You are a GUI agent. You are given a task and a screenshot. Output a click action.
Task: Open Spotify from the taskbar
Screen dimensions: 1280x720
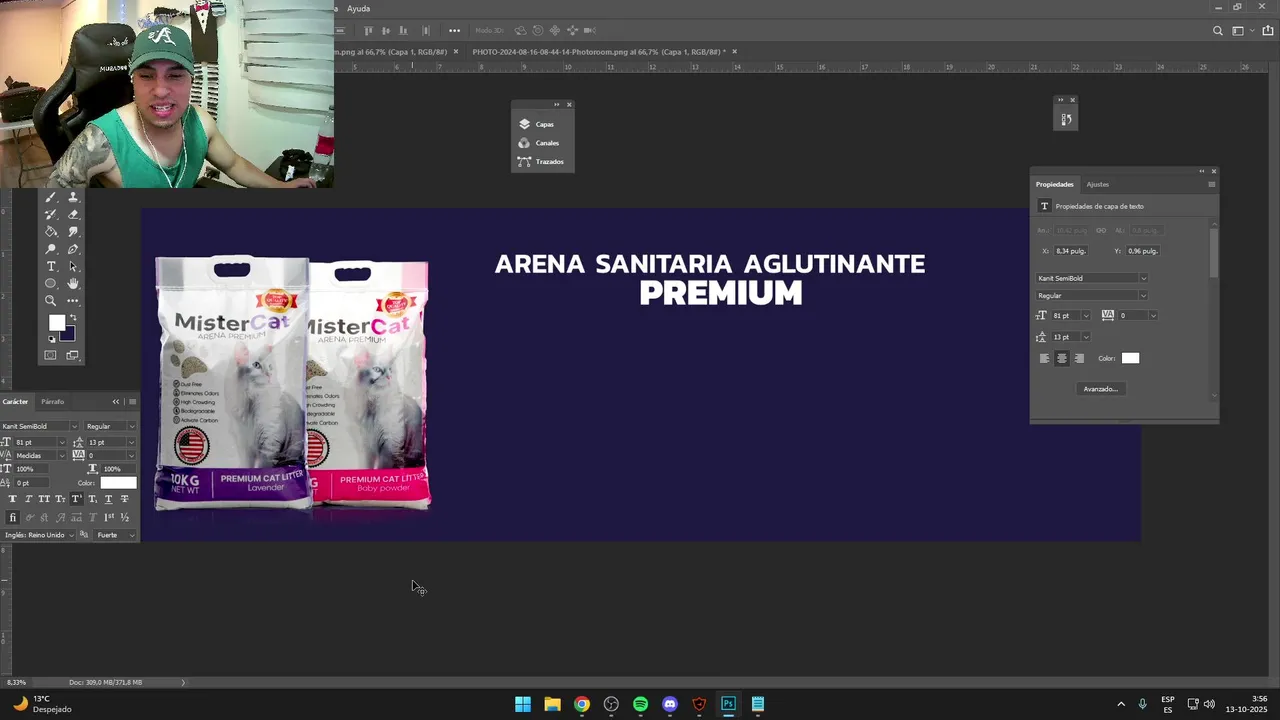point(640,704)
